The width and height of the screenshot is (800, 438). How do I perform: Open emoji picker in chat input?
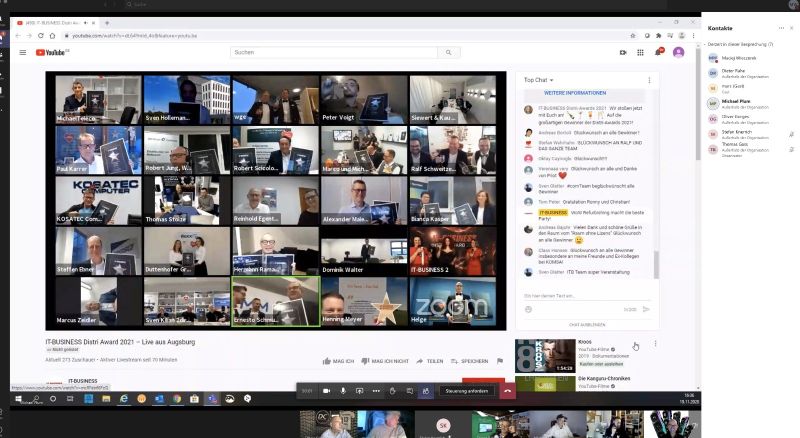[x=528, y=309]
